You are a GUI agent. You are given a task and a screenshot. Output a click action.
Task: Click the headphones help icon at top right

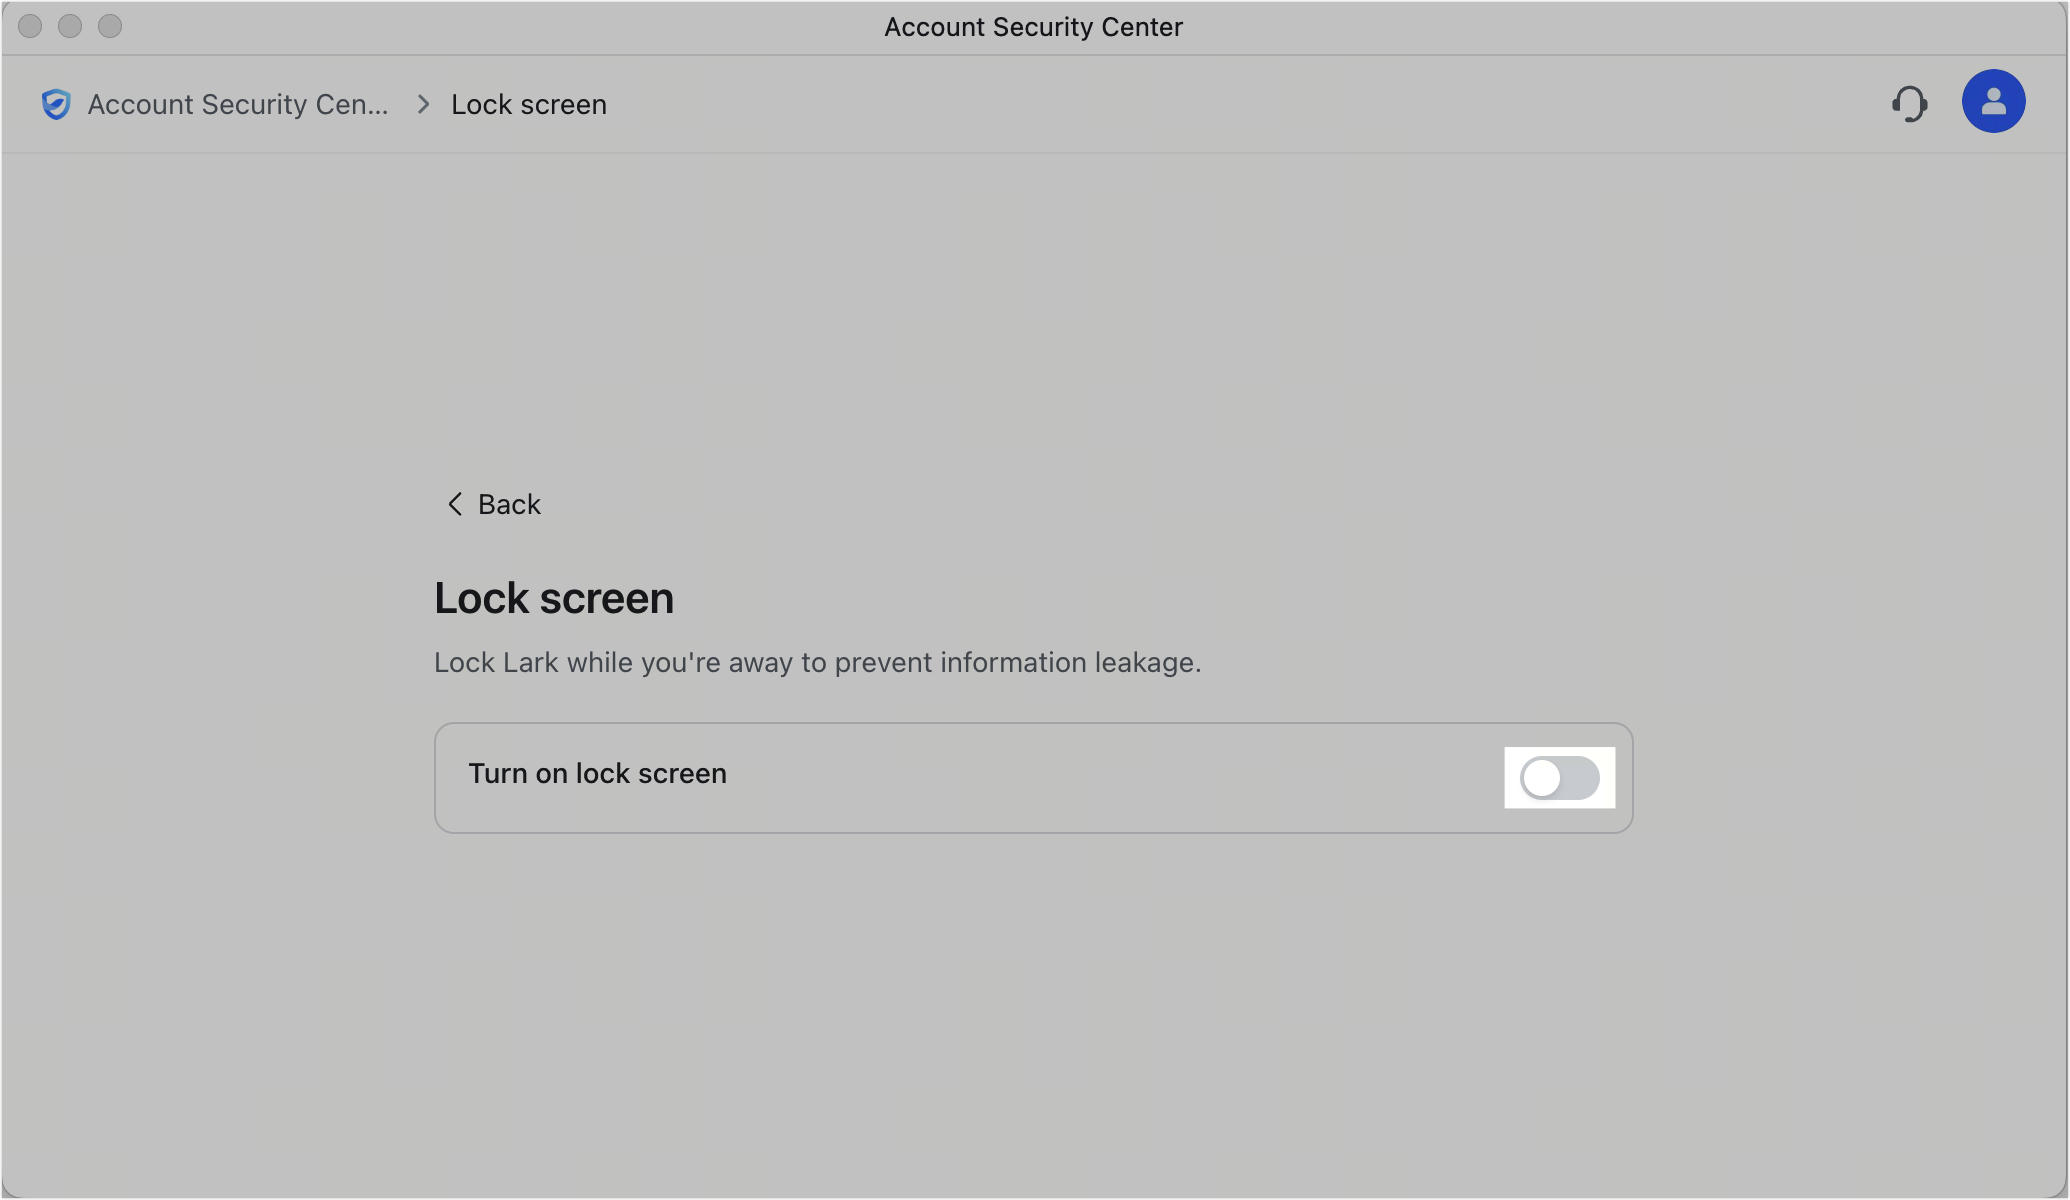pyautogui.click(x=1911, y=103)
